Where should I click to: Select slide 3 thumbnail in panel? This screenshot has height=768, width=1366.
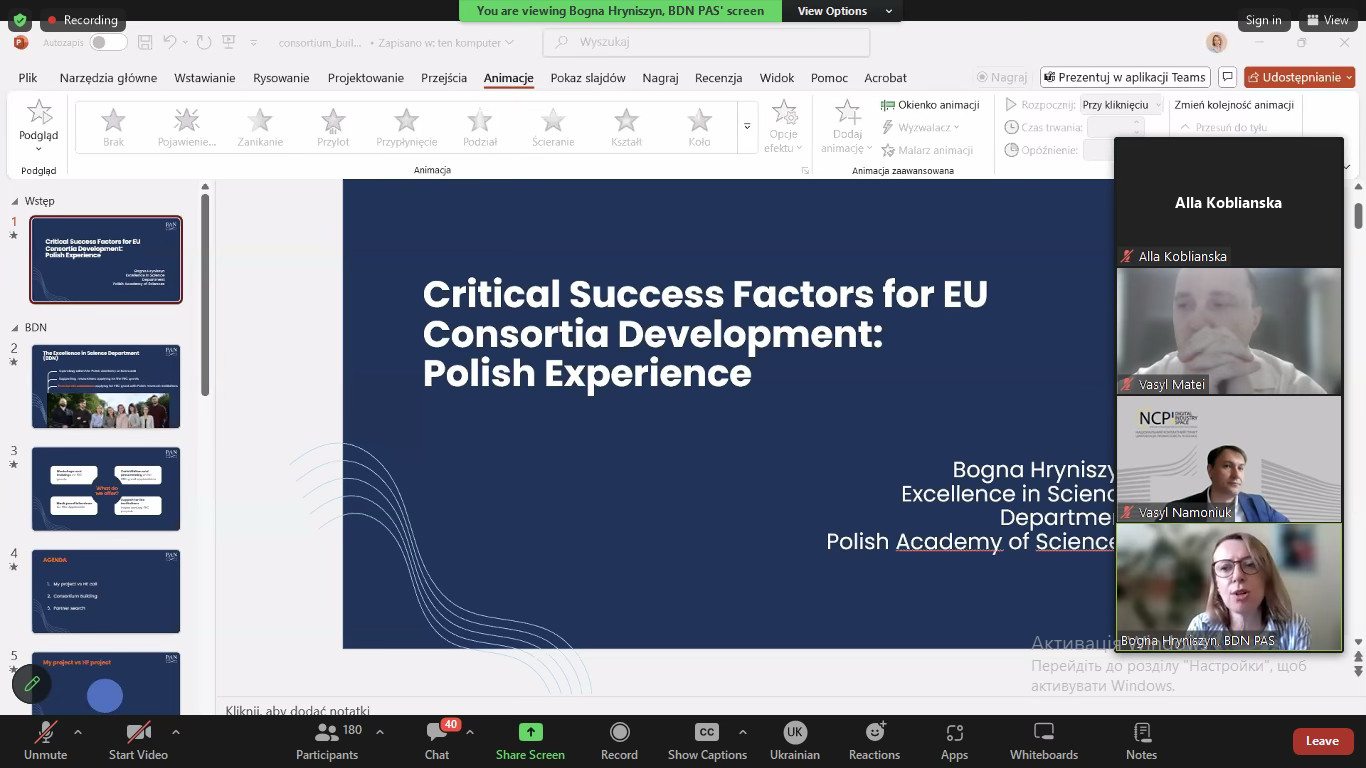click(x=106, y=489)
